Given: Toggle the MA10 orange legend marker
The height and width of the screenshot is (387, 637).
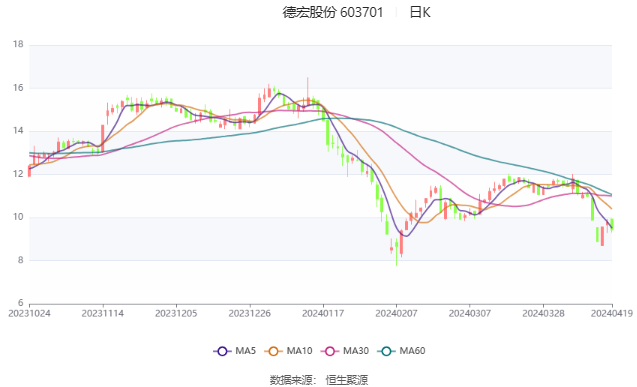Looking at the screenshot, I should tap(273, 351).
